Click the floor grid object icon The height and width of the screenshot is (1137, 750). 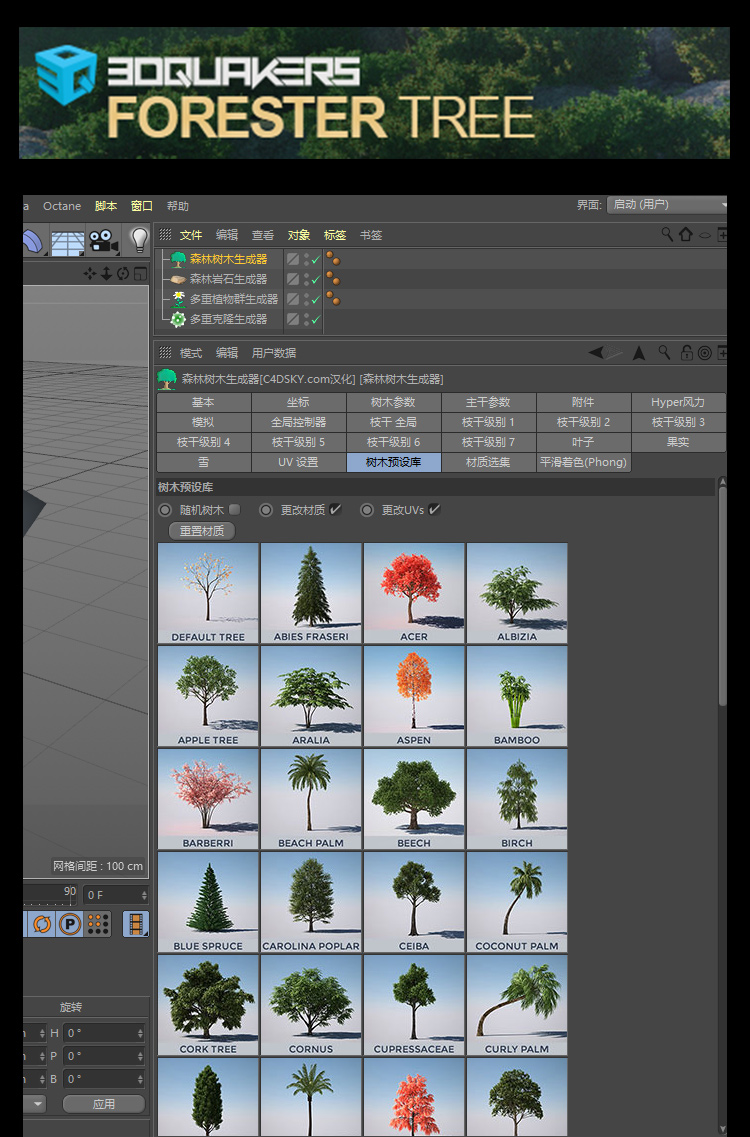click(x=67, y=242)
